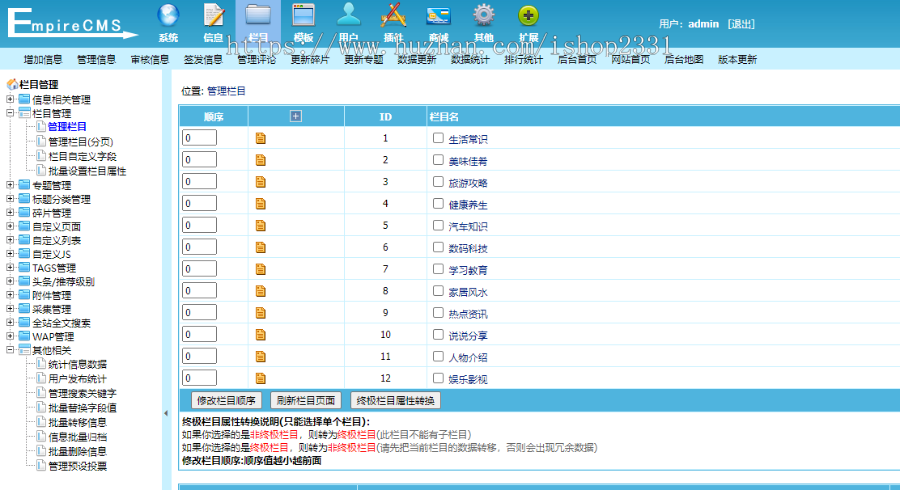Viewport: 900px width, 490px height.
Task: Expand the 采集管理 tree node
Action: [x=10, y=309]
